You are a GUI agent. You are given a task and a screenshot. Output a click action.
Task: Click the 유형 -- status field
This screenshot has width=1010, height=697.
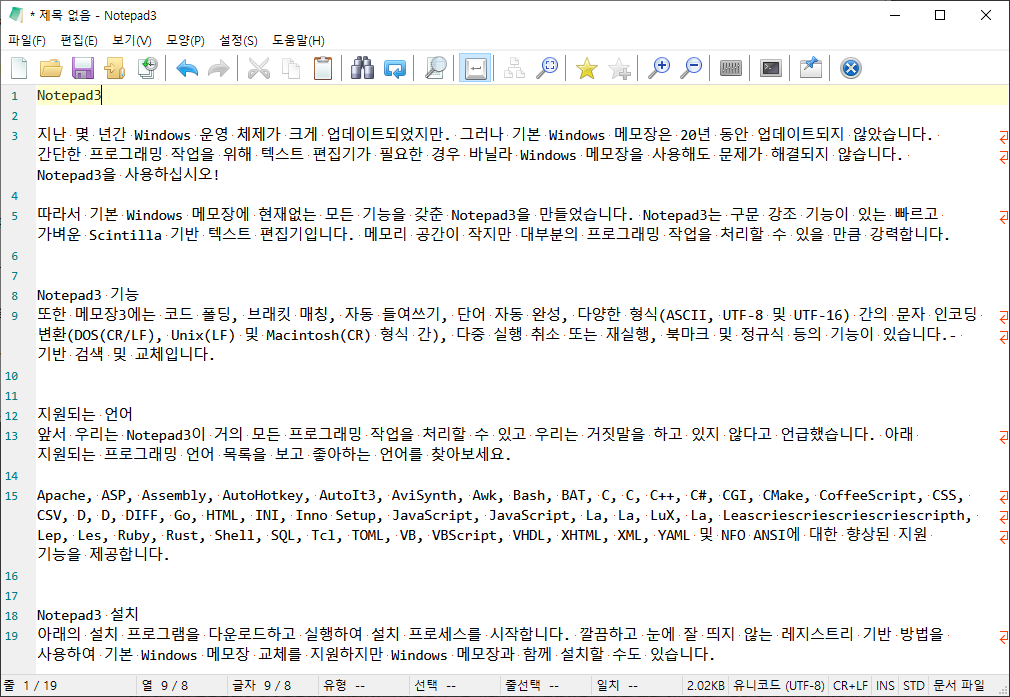pos(363,685)
